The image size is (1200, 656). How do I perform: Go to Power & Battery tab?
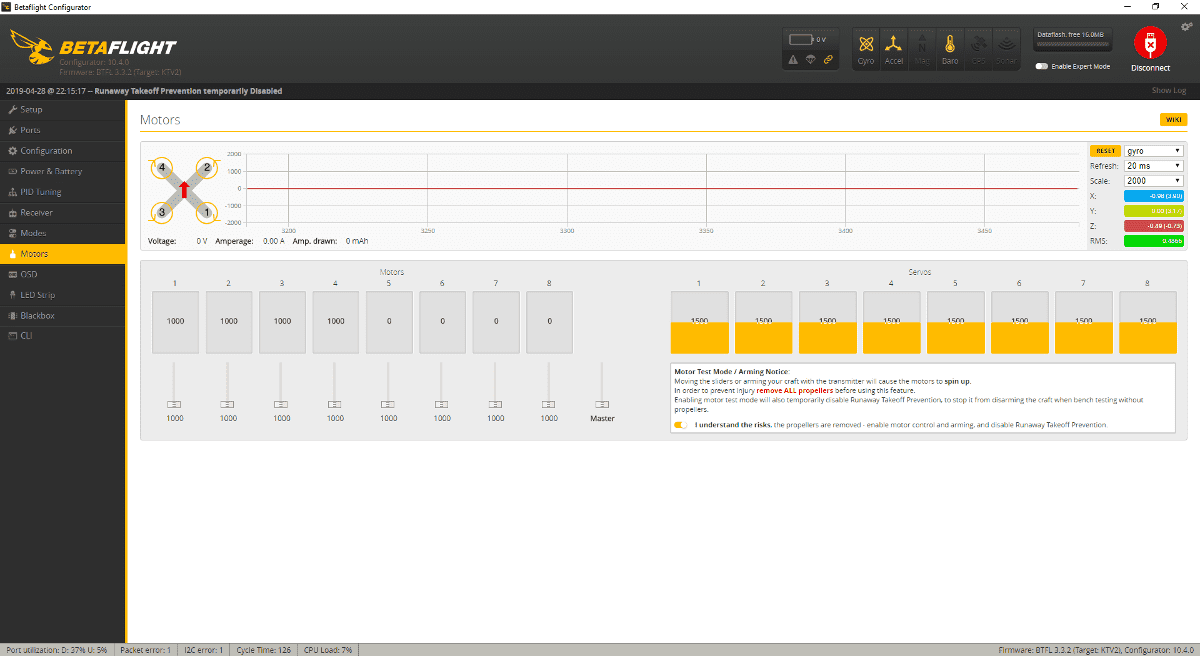(63, 171)
